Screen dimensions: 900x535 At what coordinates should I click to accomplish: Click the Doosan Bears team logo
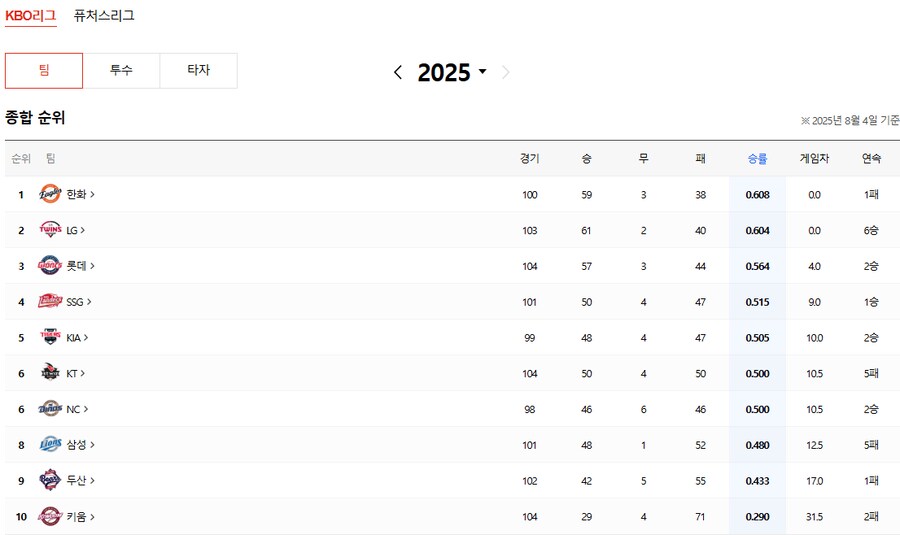[50, 480]
